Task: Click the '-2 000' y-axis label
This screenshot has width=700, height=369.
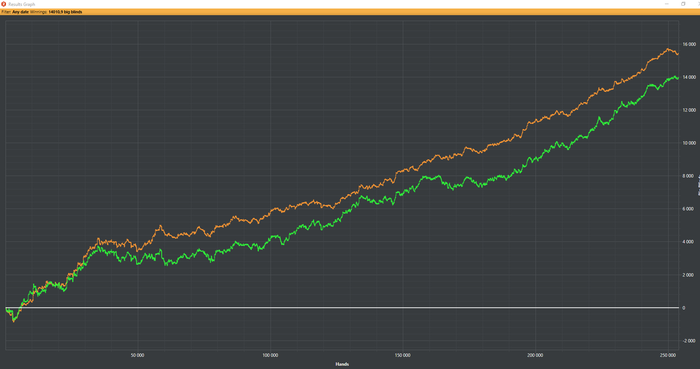Action: click(x=689, y=341)
